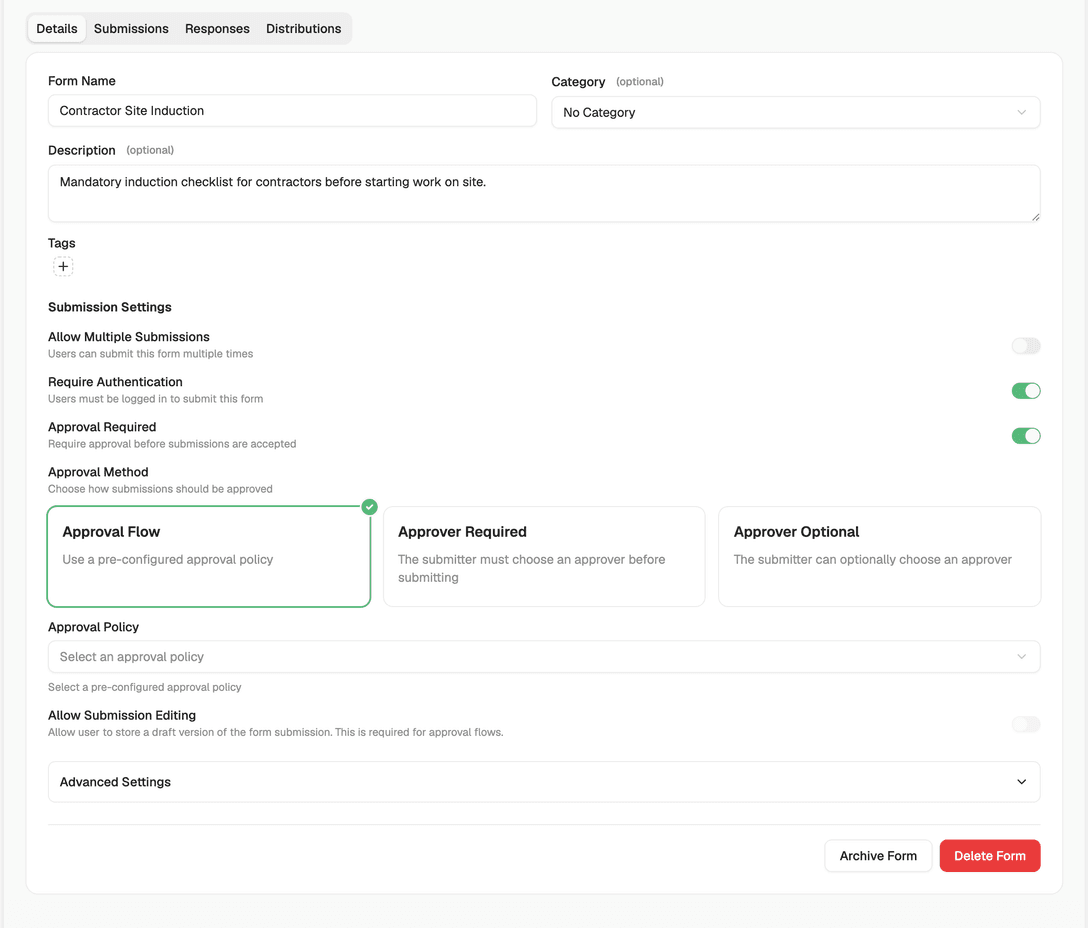Click into the Description text area

(x=544, y=194)
